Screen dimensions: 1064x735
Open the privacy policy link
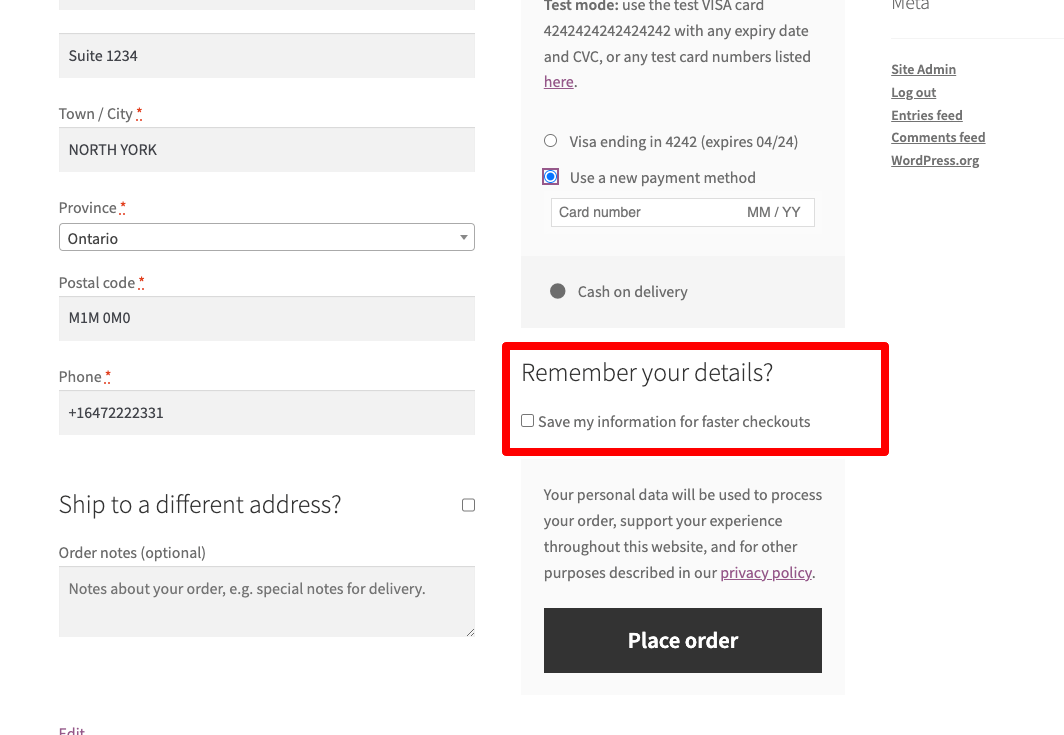(766, 572)
